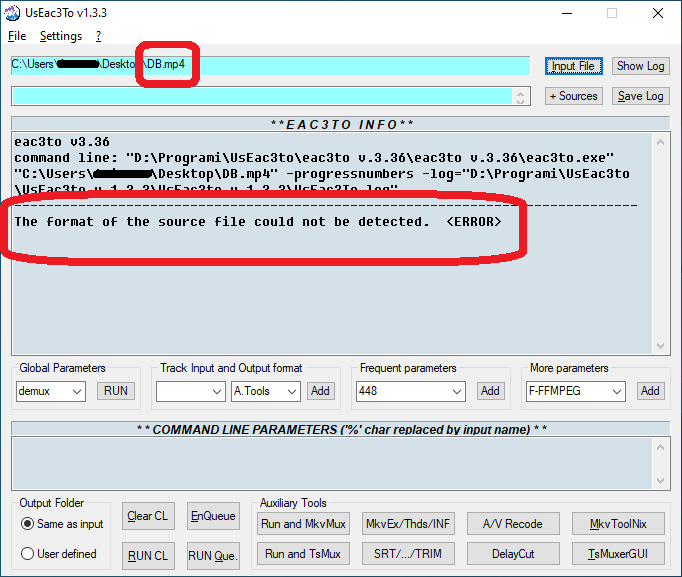Click the Clear CL button

[x=148, y=516]
